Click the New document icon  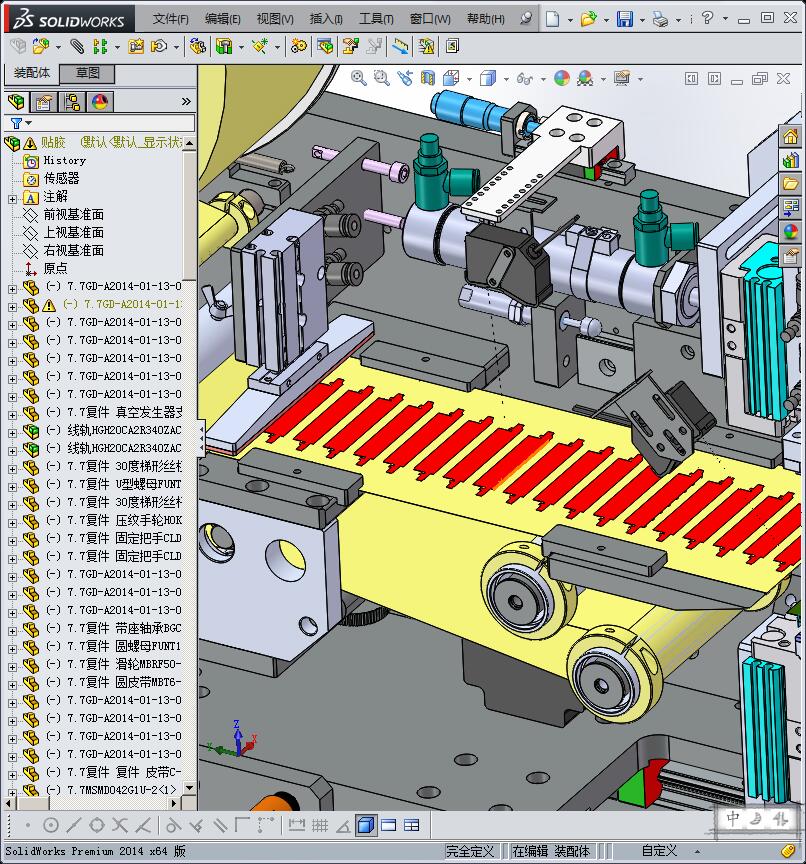552,19
